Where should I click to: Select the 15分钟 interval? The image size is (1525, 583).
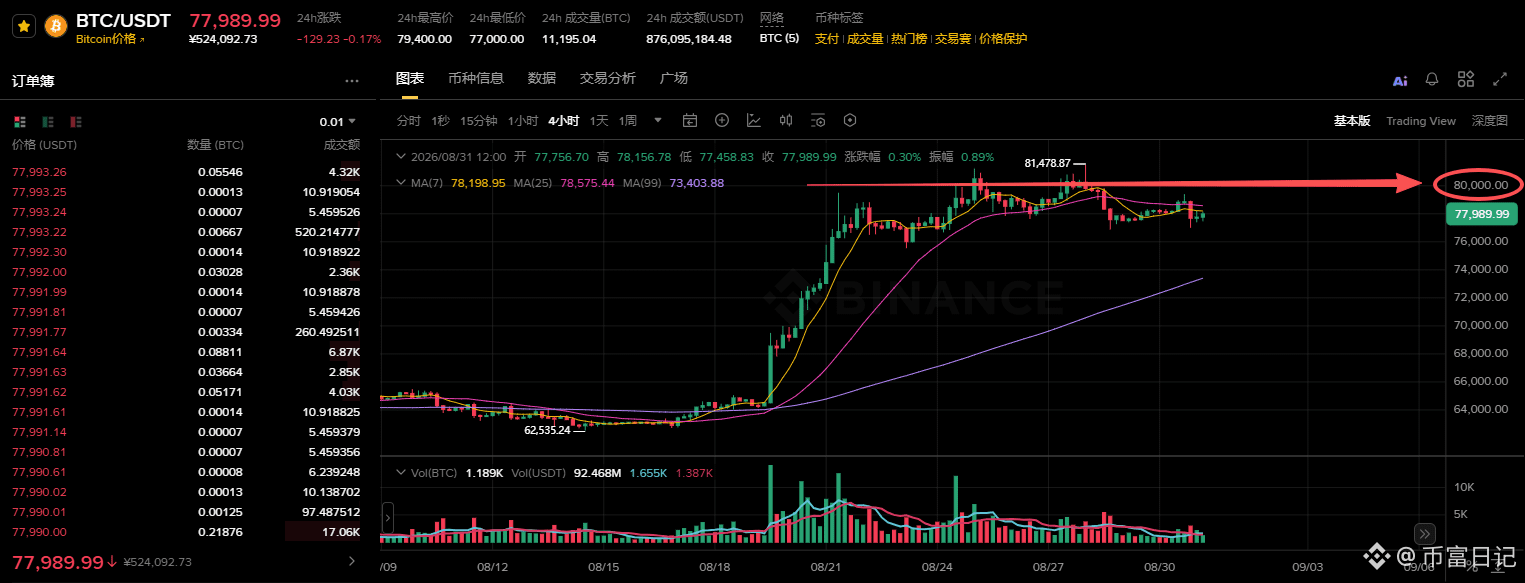click(x=479, y=121)
